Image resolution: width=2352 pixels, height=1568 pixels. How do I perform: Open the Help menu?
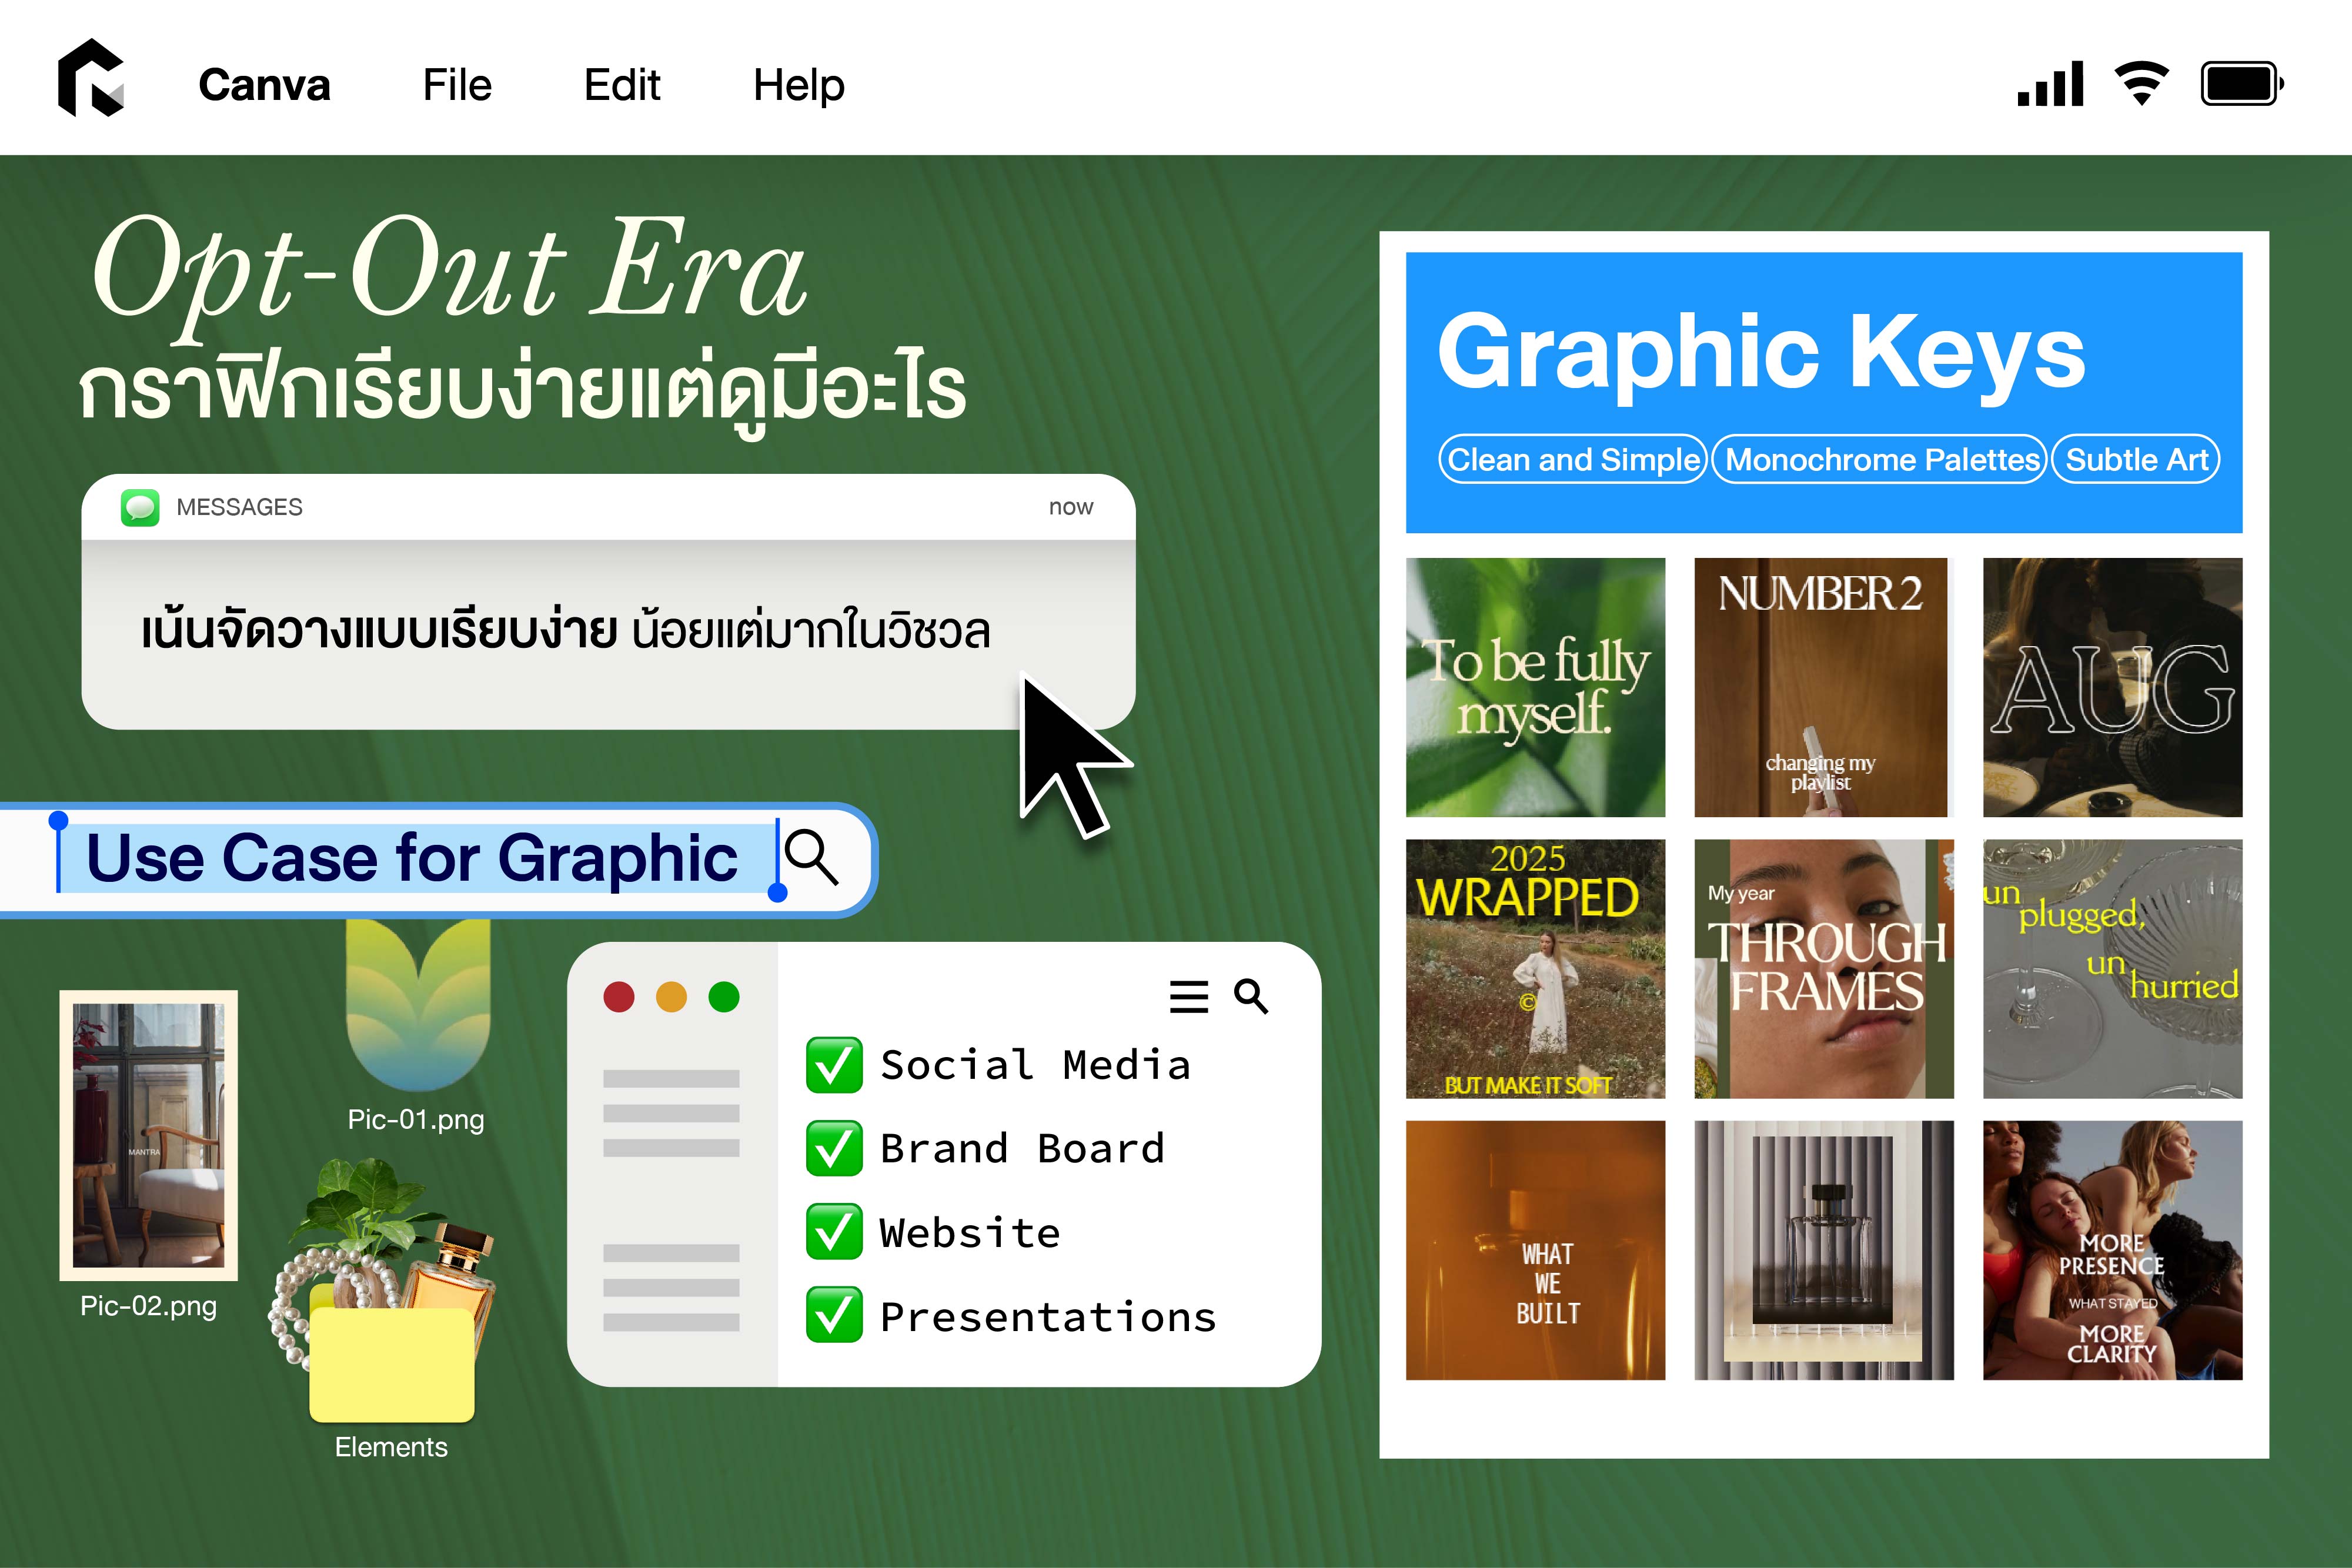[x=799, y=86]
